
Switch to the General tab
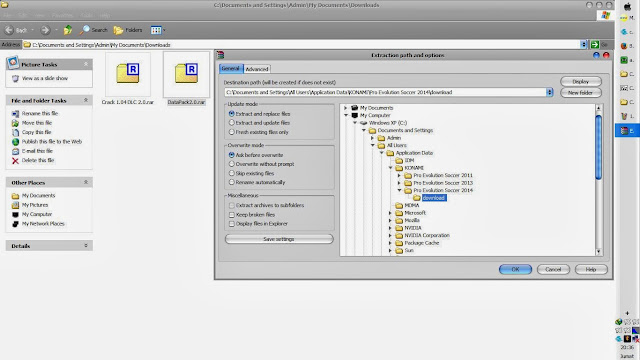click(231, 68)
